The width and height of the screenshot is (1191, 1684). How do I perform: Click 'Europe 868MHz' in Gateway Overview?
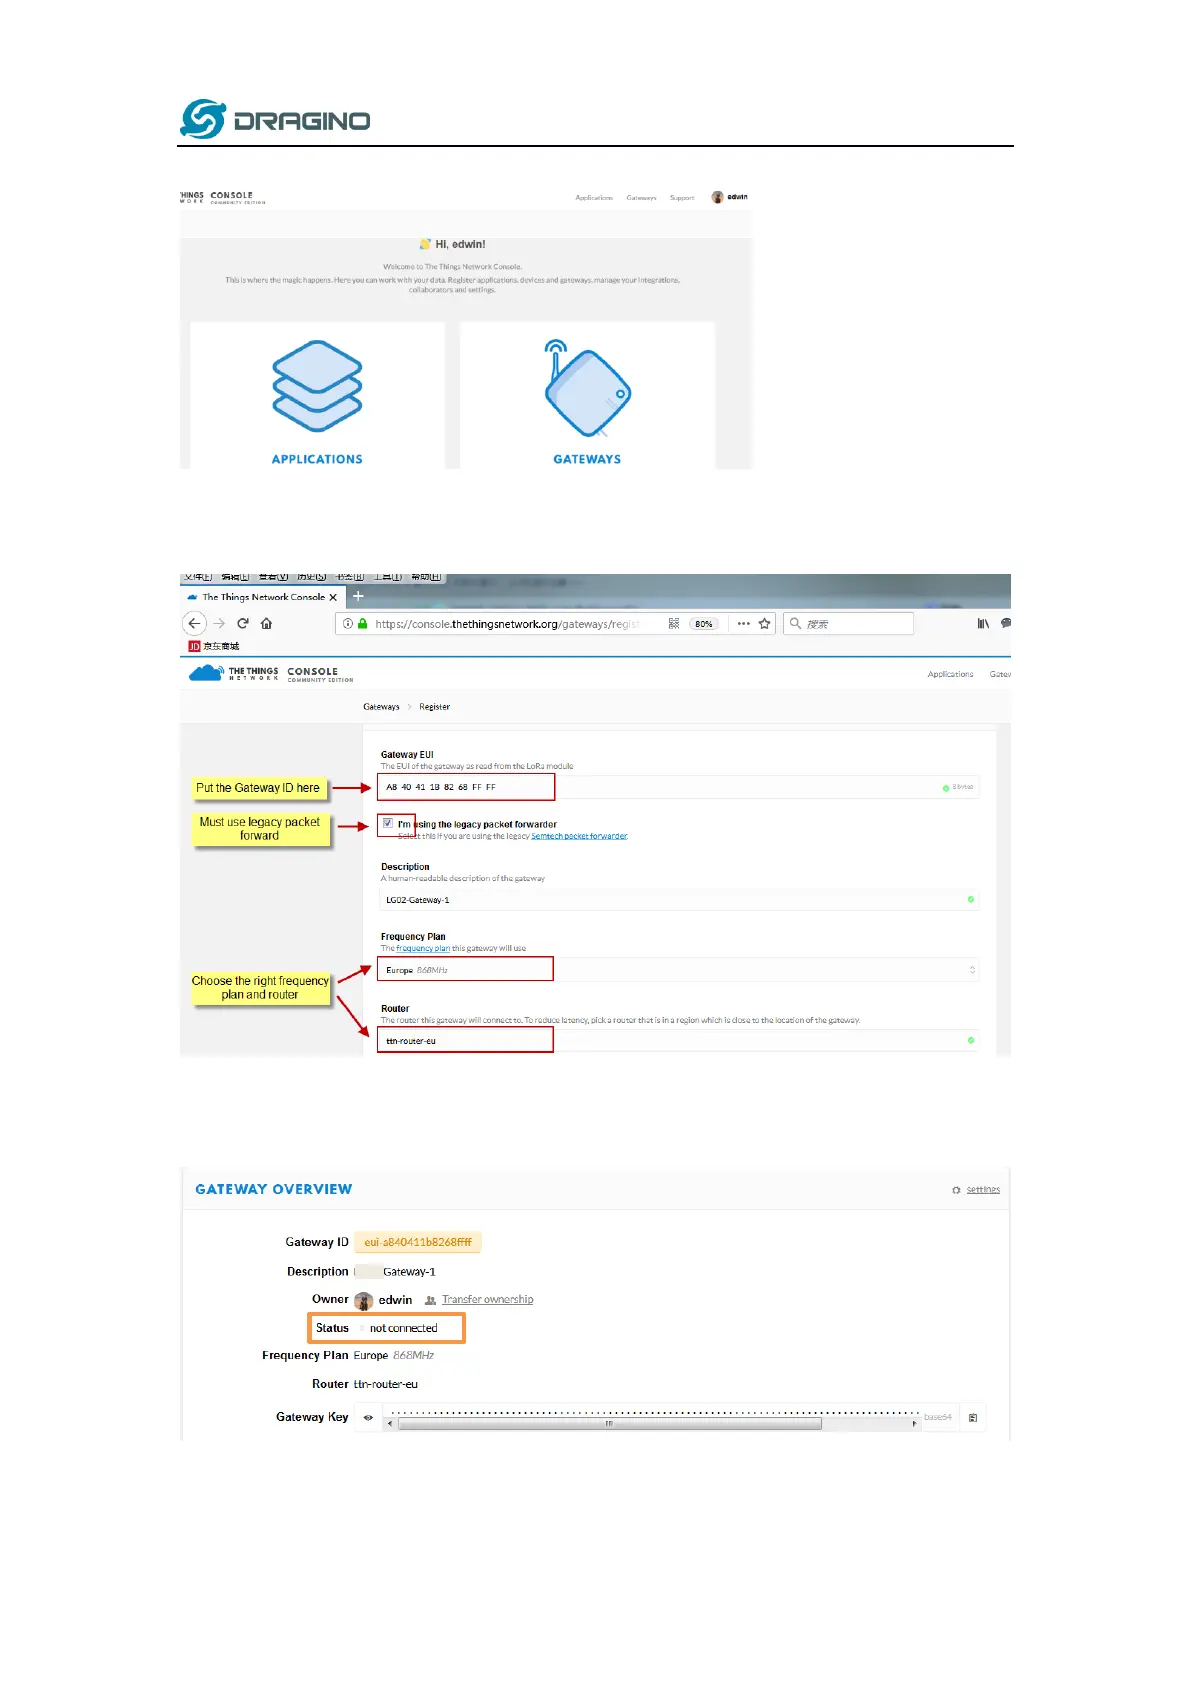pos(394,1356)
